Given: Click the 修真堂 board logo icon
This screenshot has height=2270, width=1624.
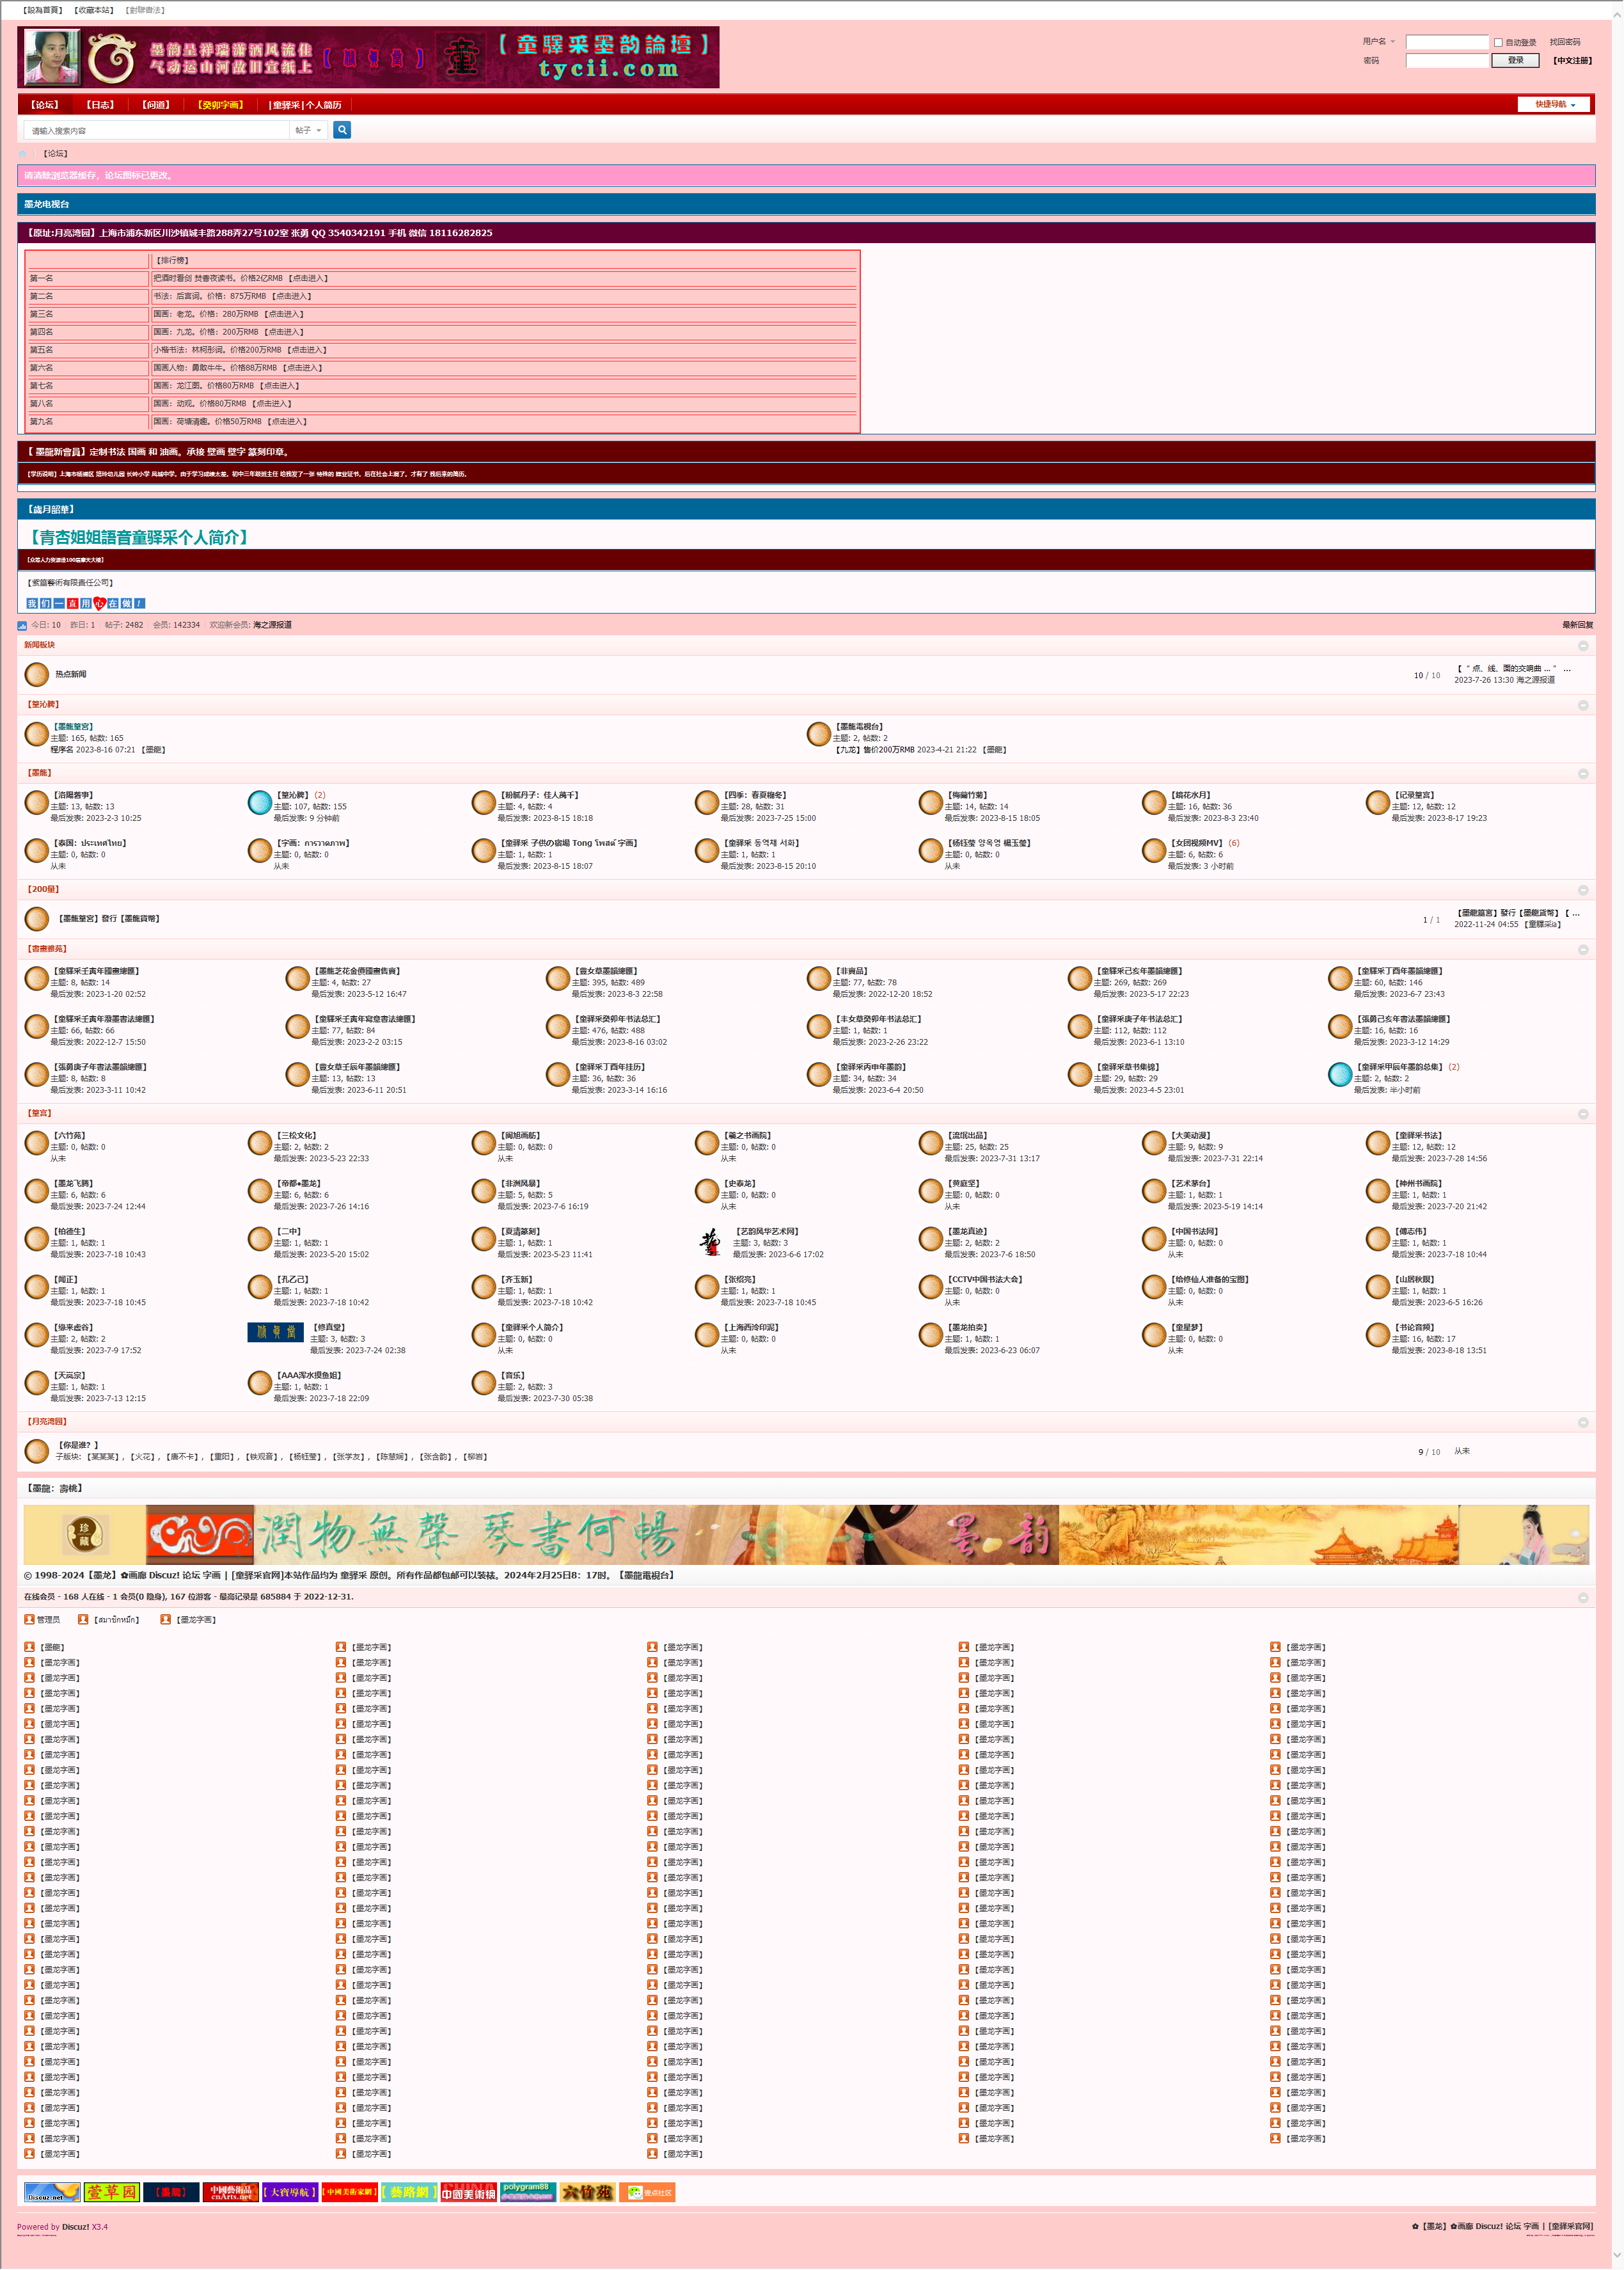Looking at the screenshot, I should 275,1332.
